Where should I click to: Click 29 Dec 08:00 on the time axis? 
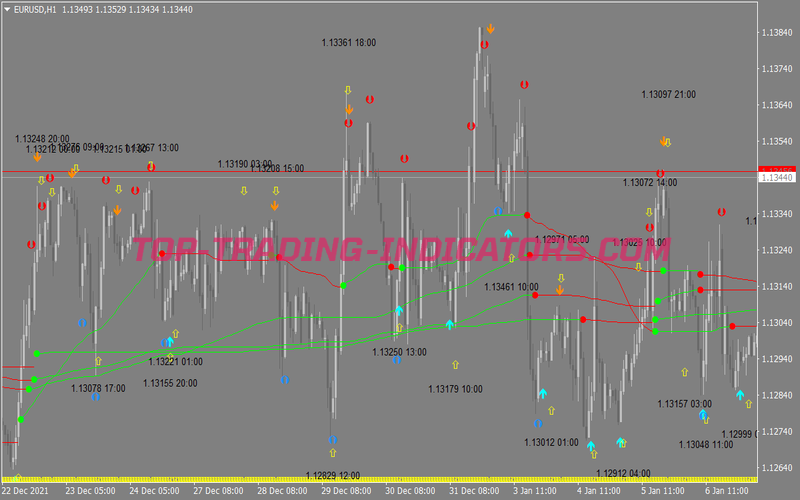pos(346,491)
